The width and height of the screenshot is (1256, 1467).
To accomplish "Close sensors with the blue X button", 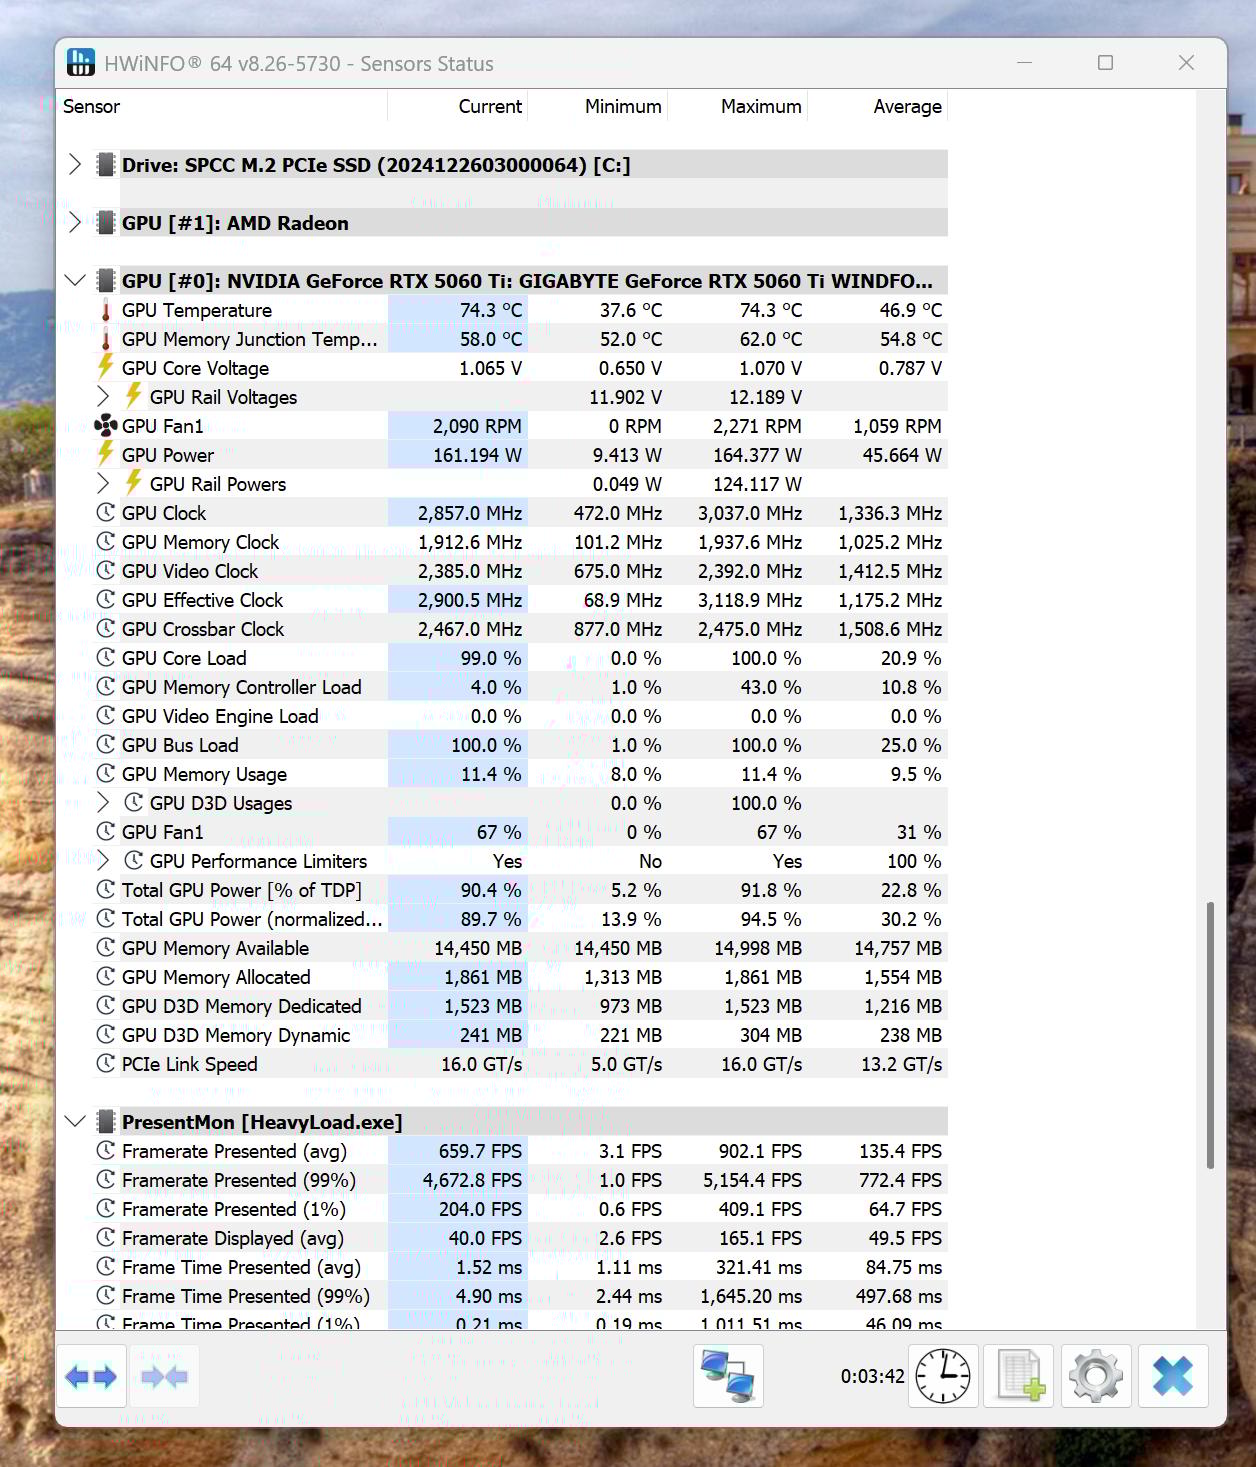I will pos(1173,1376).
